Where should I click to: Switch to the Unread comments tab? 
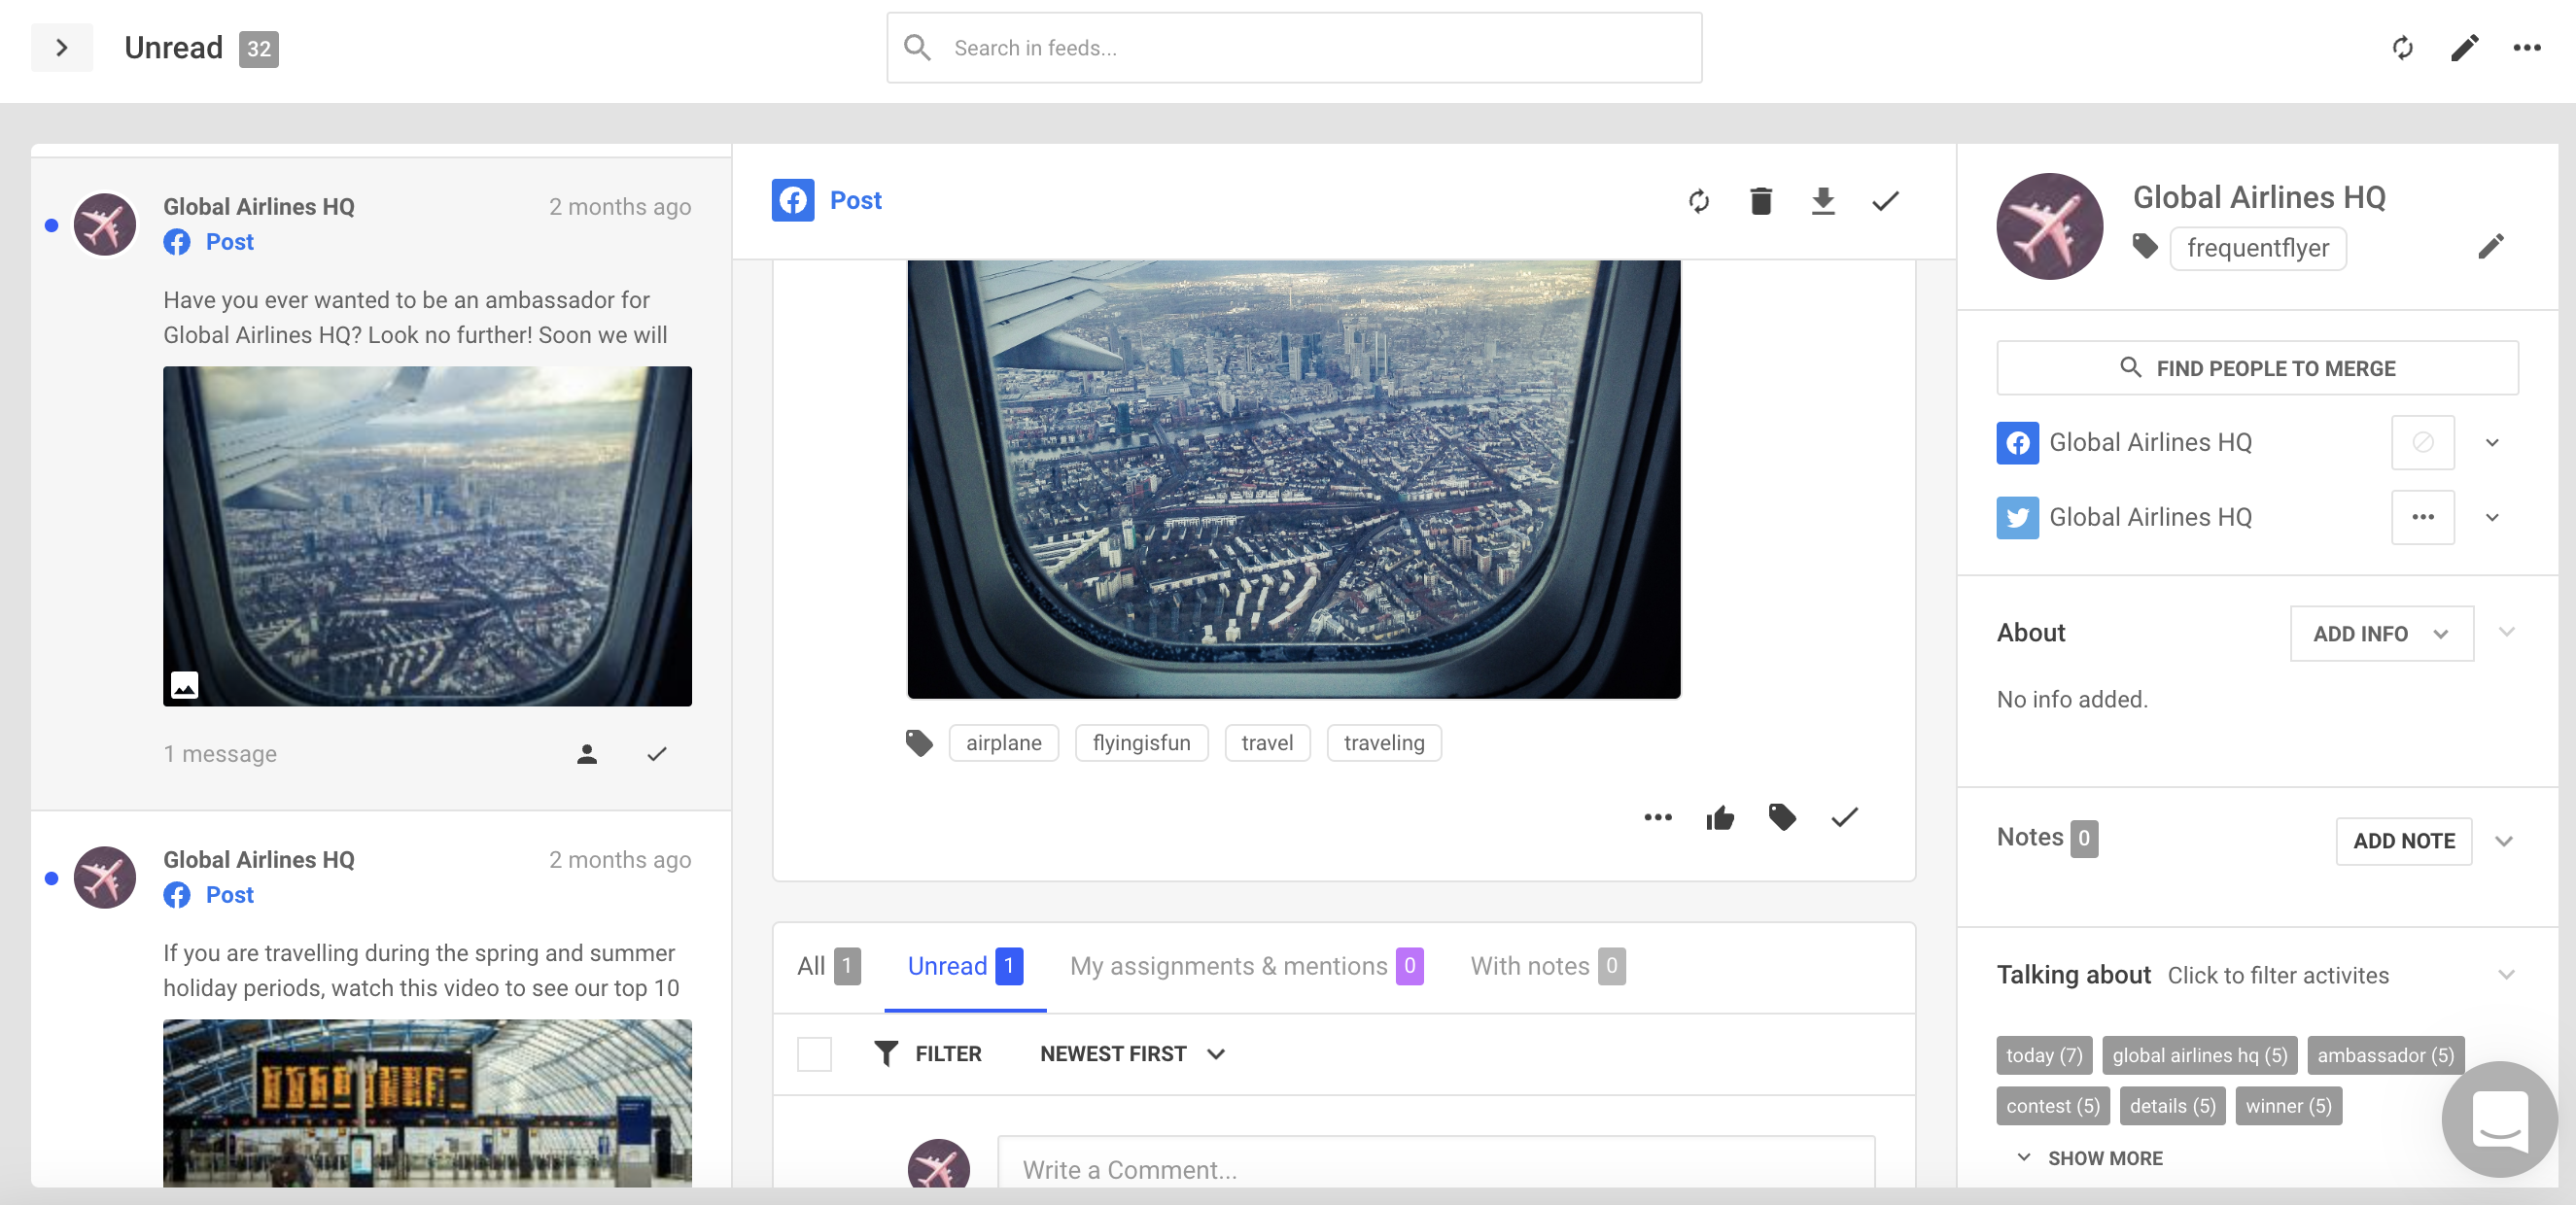[965, 965]
